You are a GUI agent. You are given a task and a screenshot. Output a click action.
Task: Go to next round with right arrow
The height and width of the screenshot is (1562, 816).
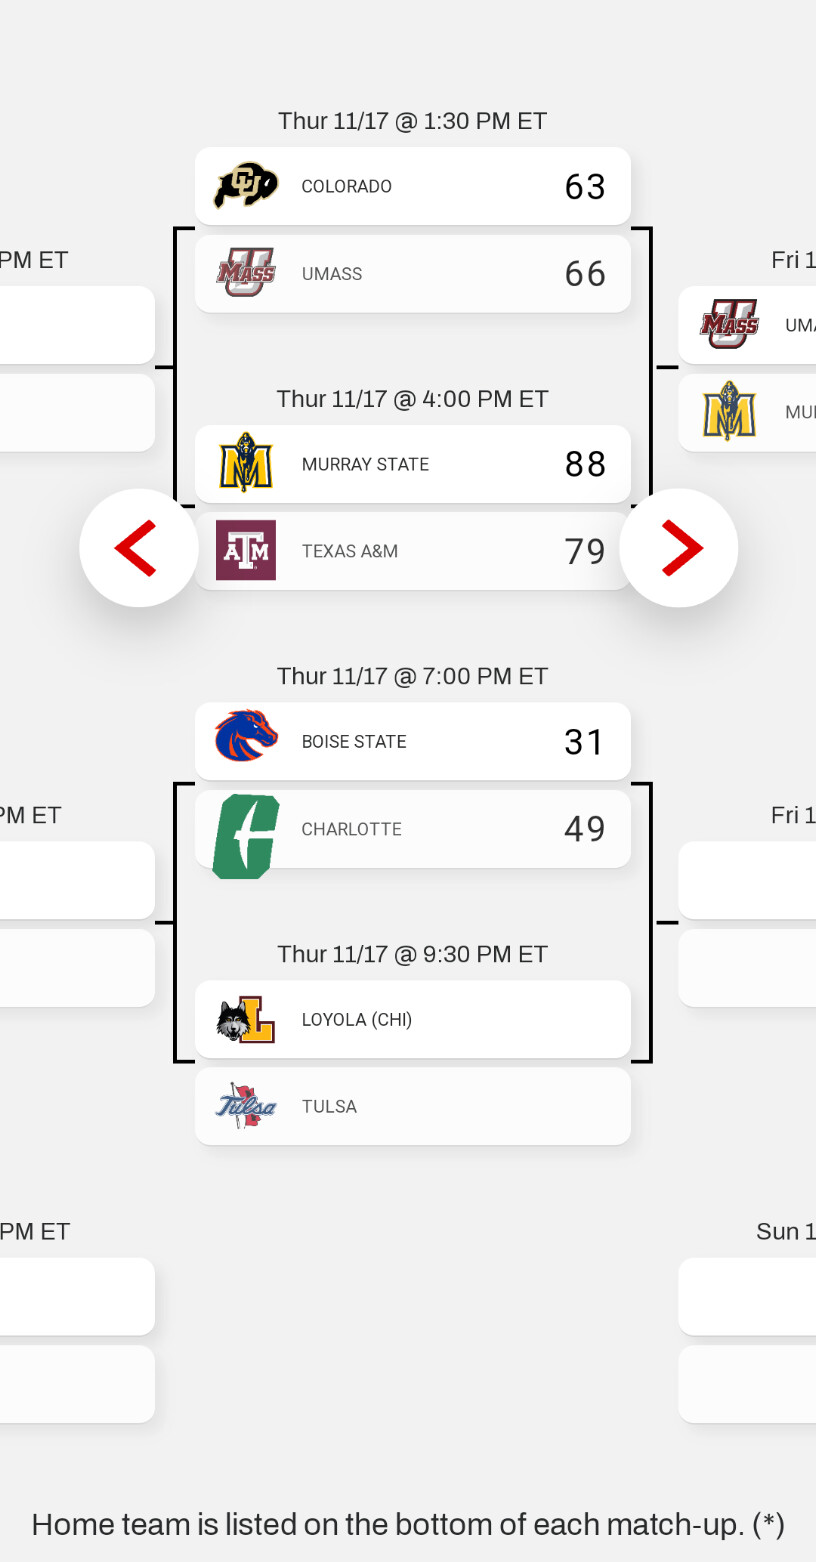click(679, 548)
